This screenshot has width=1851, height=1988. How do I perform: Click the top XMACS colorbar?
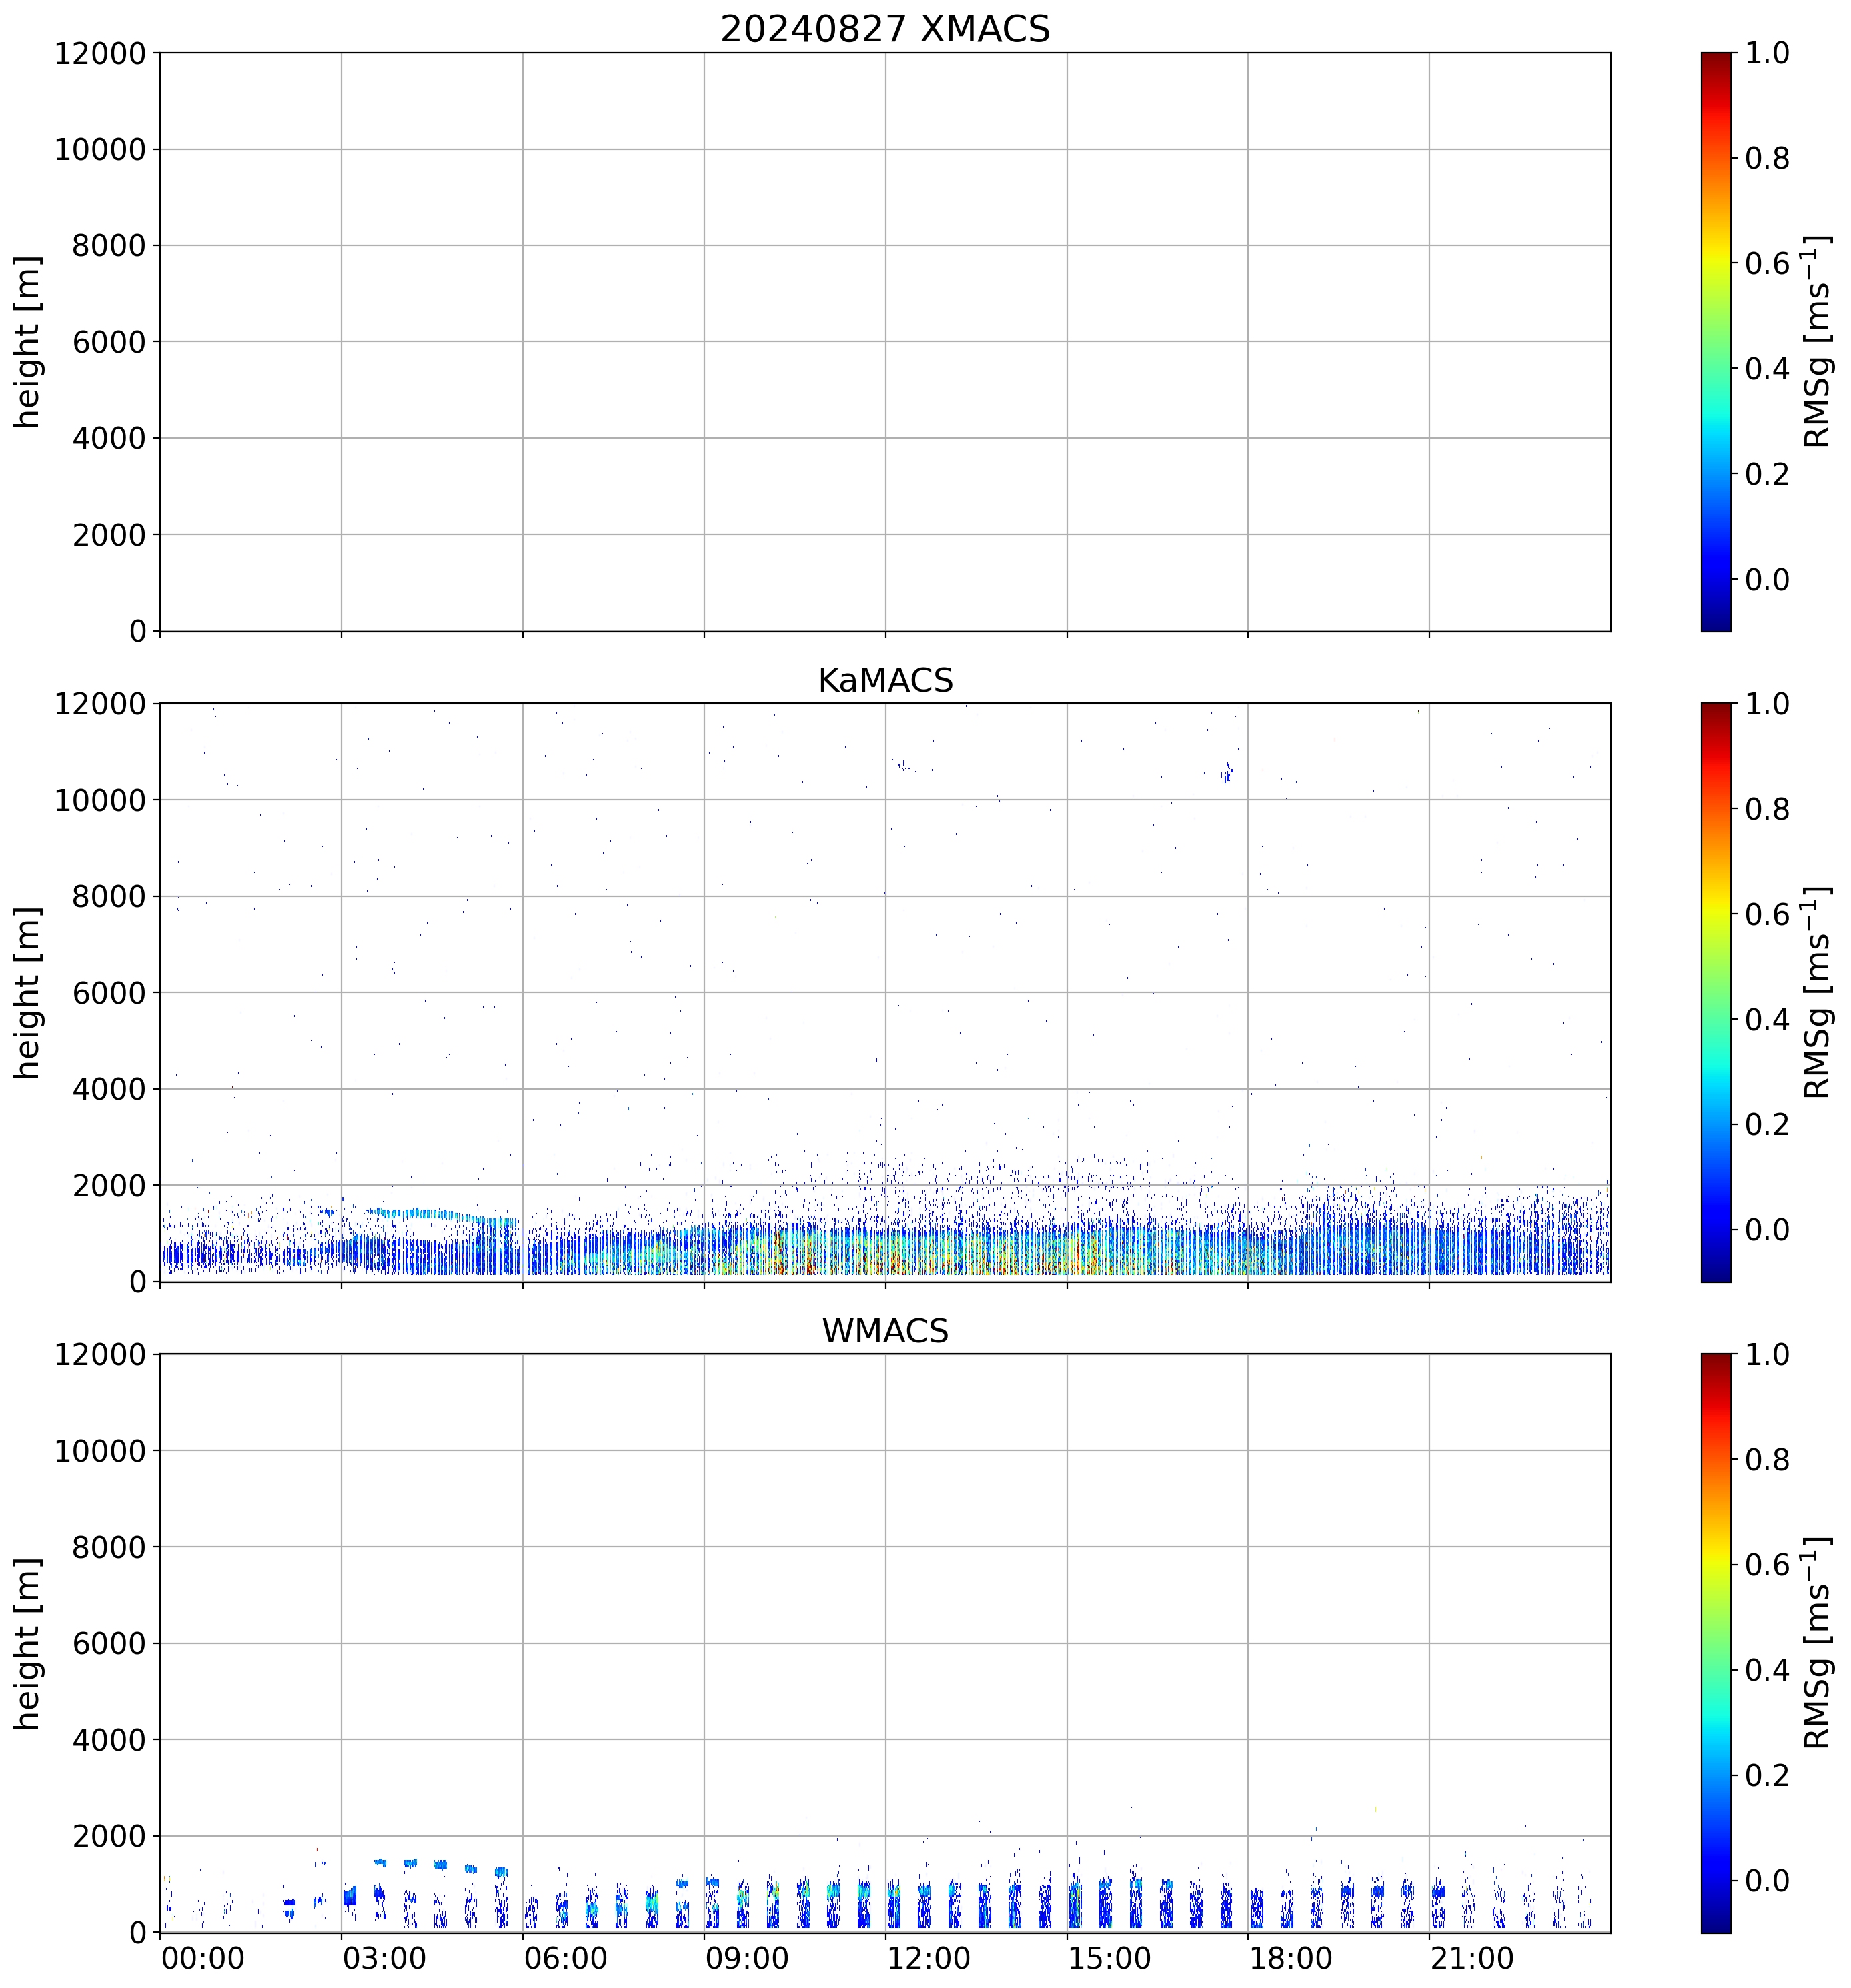tap(1715, 341)
